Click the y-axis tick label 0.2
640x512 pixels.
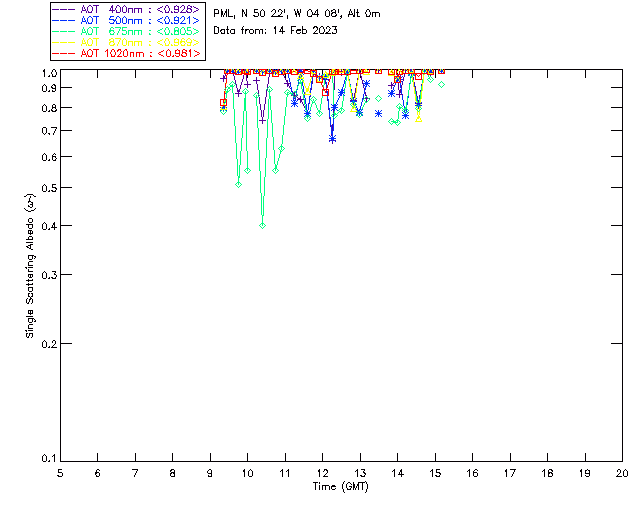pyautogui.click(x=49, y=344)
